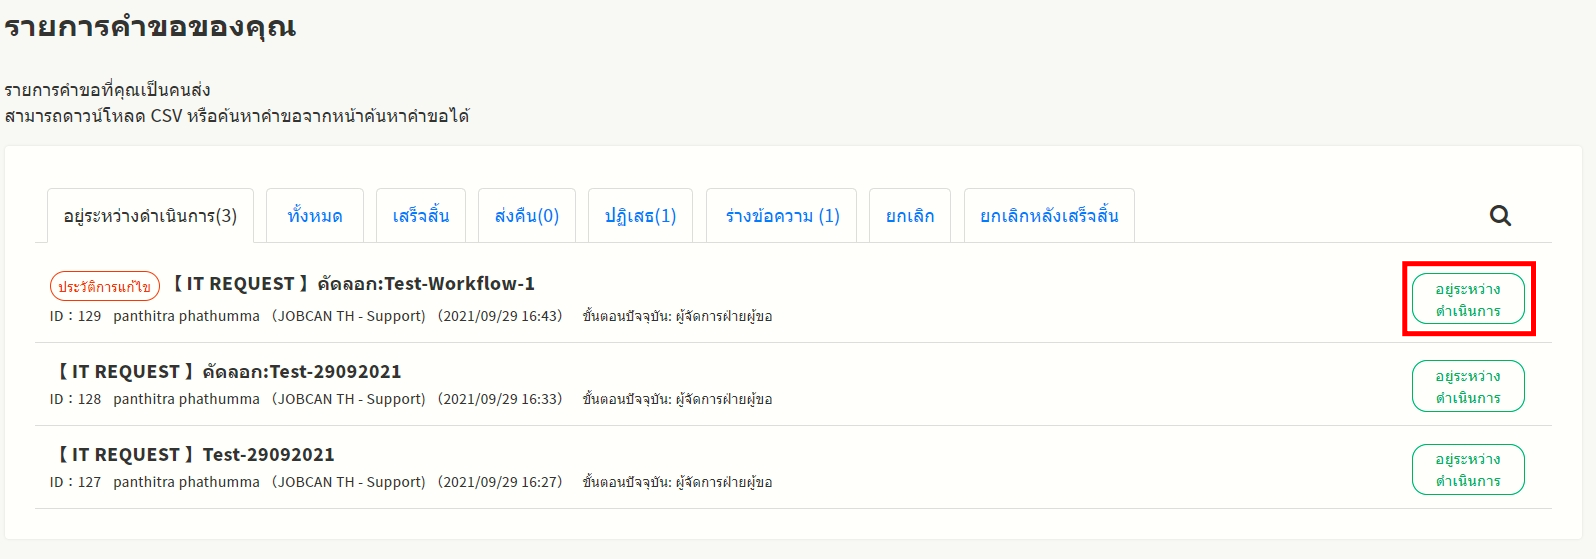Open the เสร็จสิ้น tab
The width and height of the screenshot is (1596, 559).
point(421,216)
